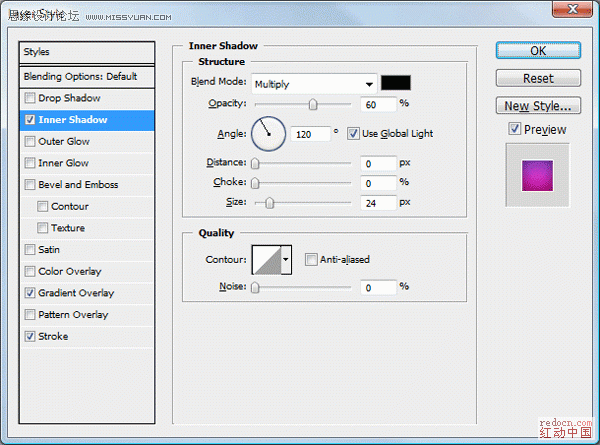The width and height of the screenshot is (600, 445).
Task: Toggle the Use Global Light checkbox
Action: [353, 134]
